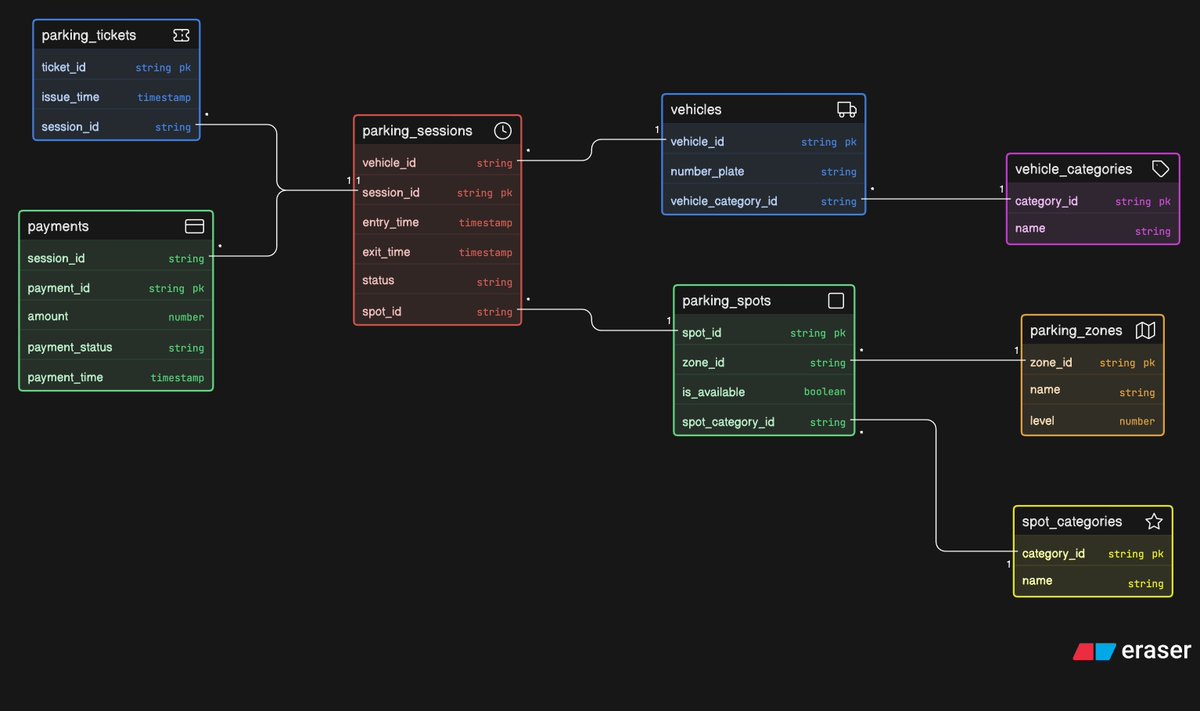Click the credit card icon on payments table

click(195, 226)
